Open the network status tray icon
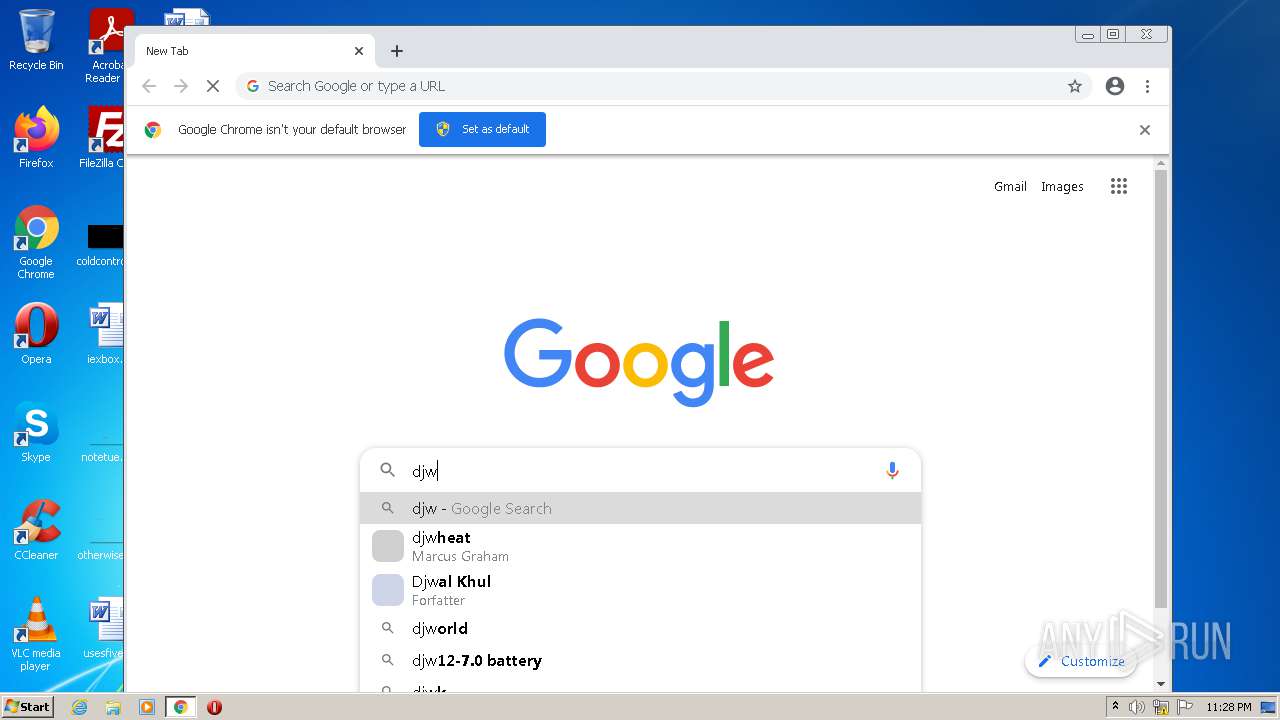 pyautogui.click(x=1161, y=707)
